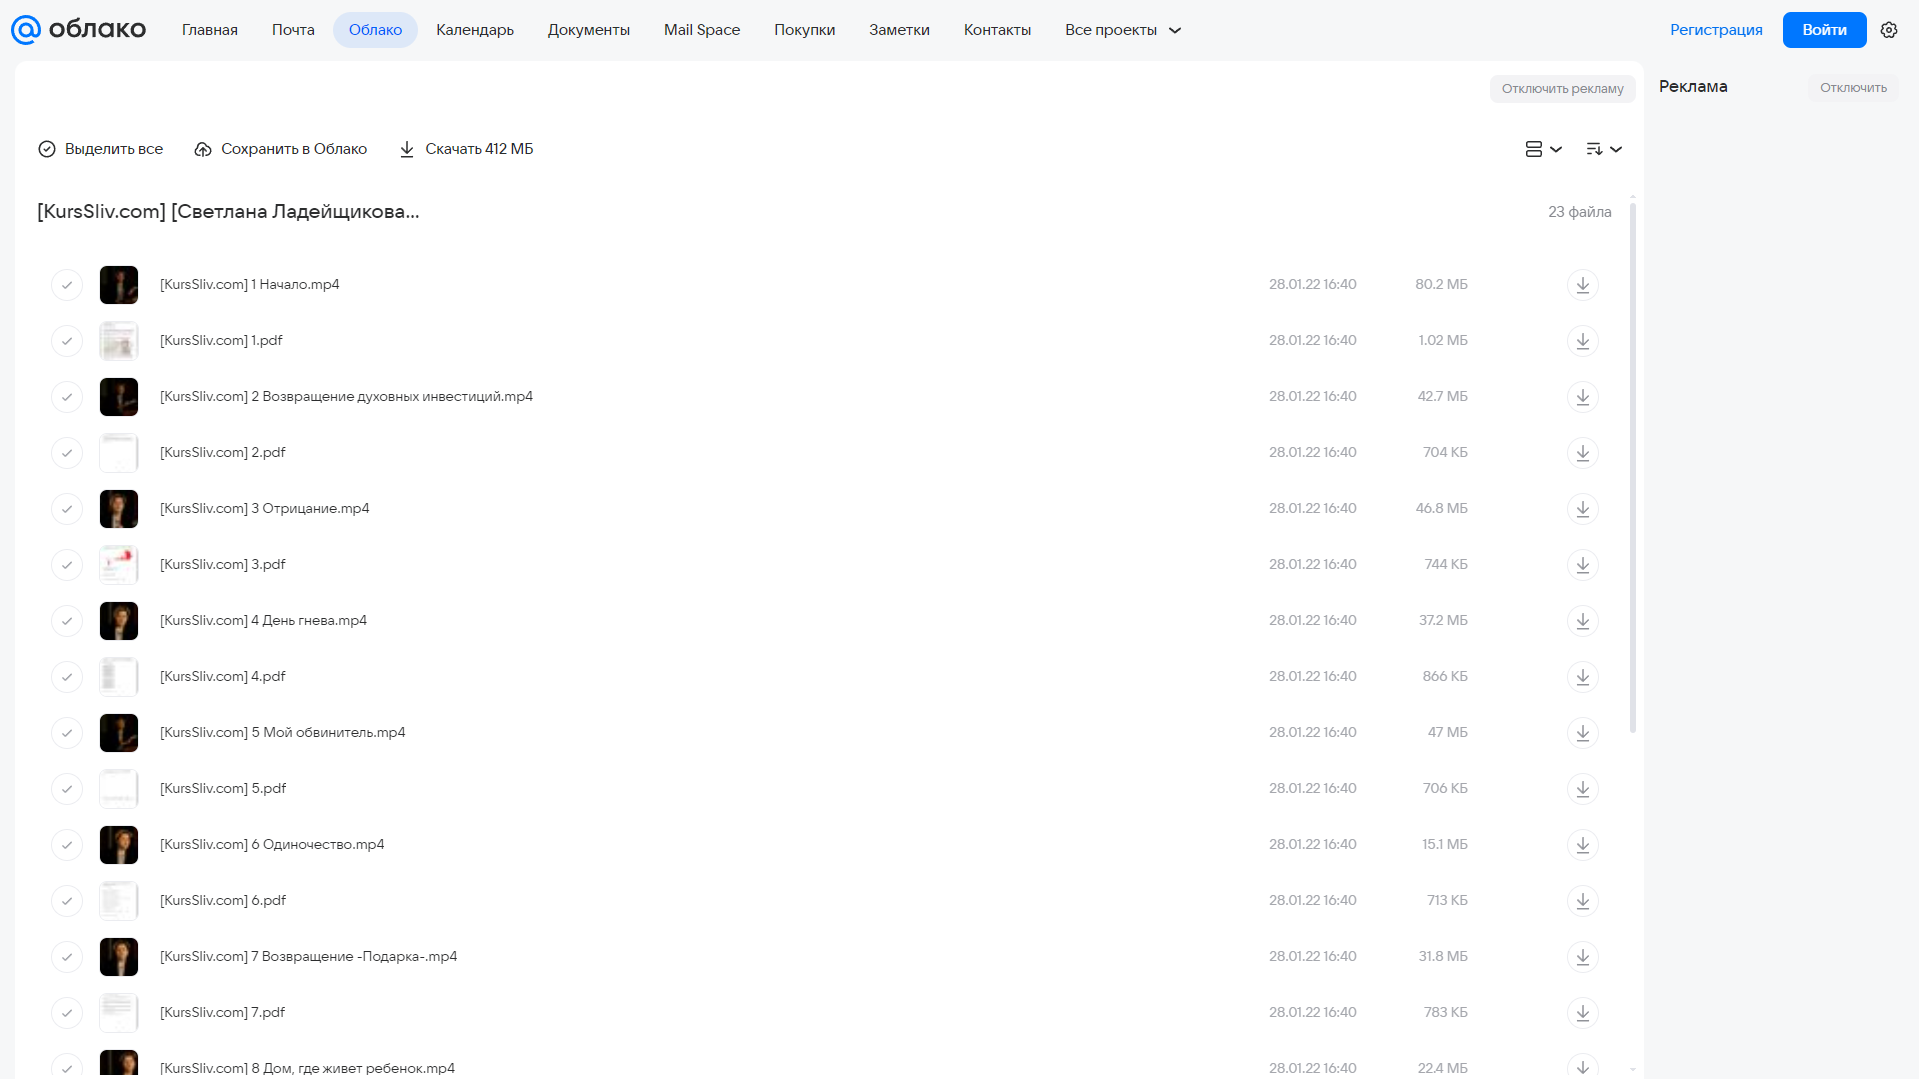This screenshot has width=1919, height=1079.
Task: Open the sort order dropdown
Action: [1603, 149]
